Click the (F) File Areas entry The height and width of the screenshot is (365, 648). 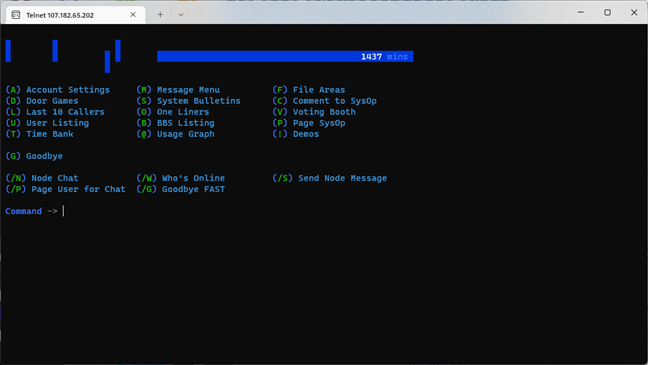click(x=309, y=90)
